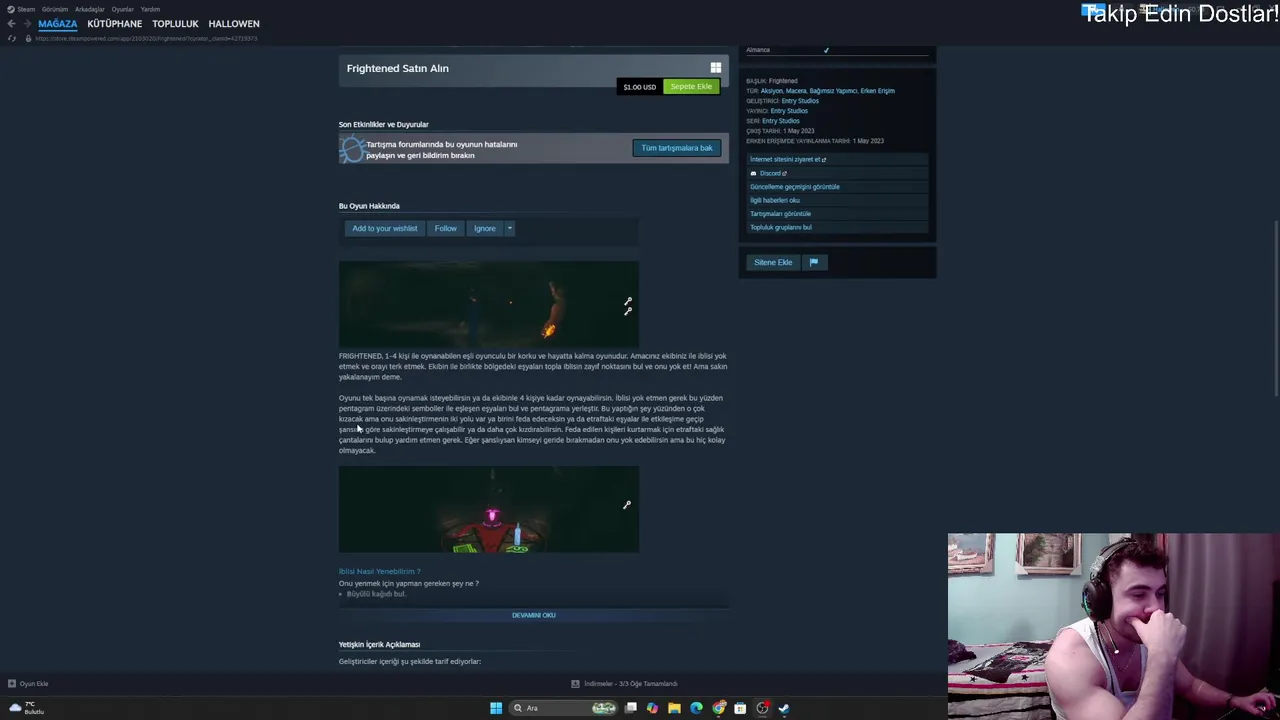
Task: Click the Oyun Ekle plus icon
Action: pyautogui.click(x=12, y=684)
